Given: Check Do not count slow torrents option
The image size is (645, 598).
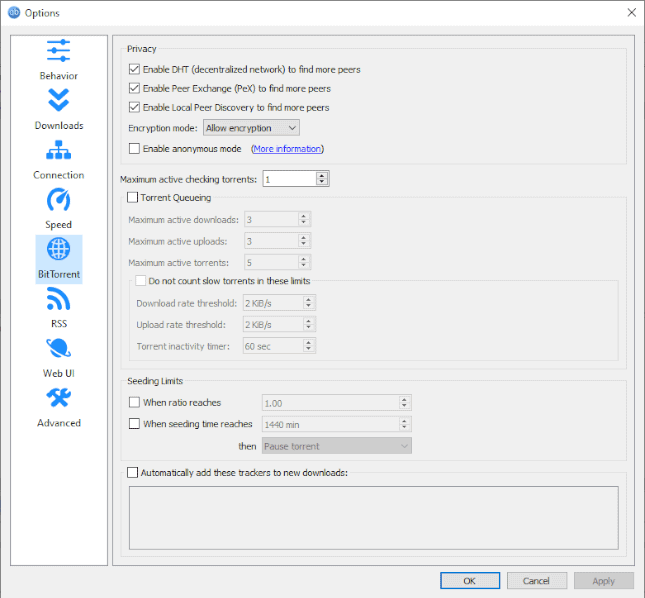Looking at the screenshot, I should coord(141,281).
